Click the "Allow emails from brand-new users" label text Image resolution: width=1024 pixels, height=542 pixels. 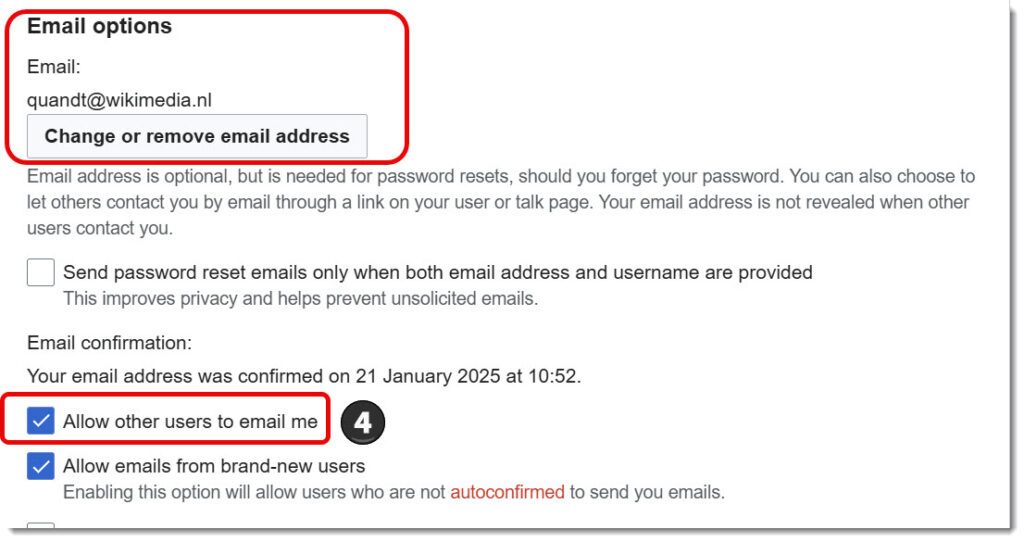click(x=214, y=466)
